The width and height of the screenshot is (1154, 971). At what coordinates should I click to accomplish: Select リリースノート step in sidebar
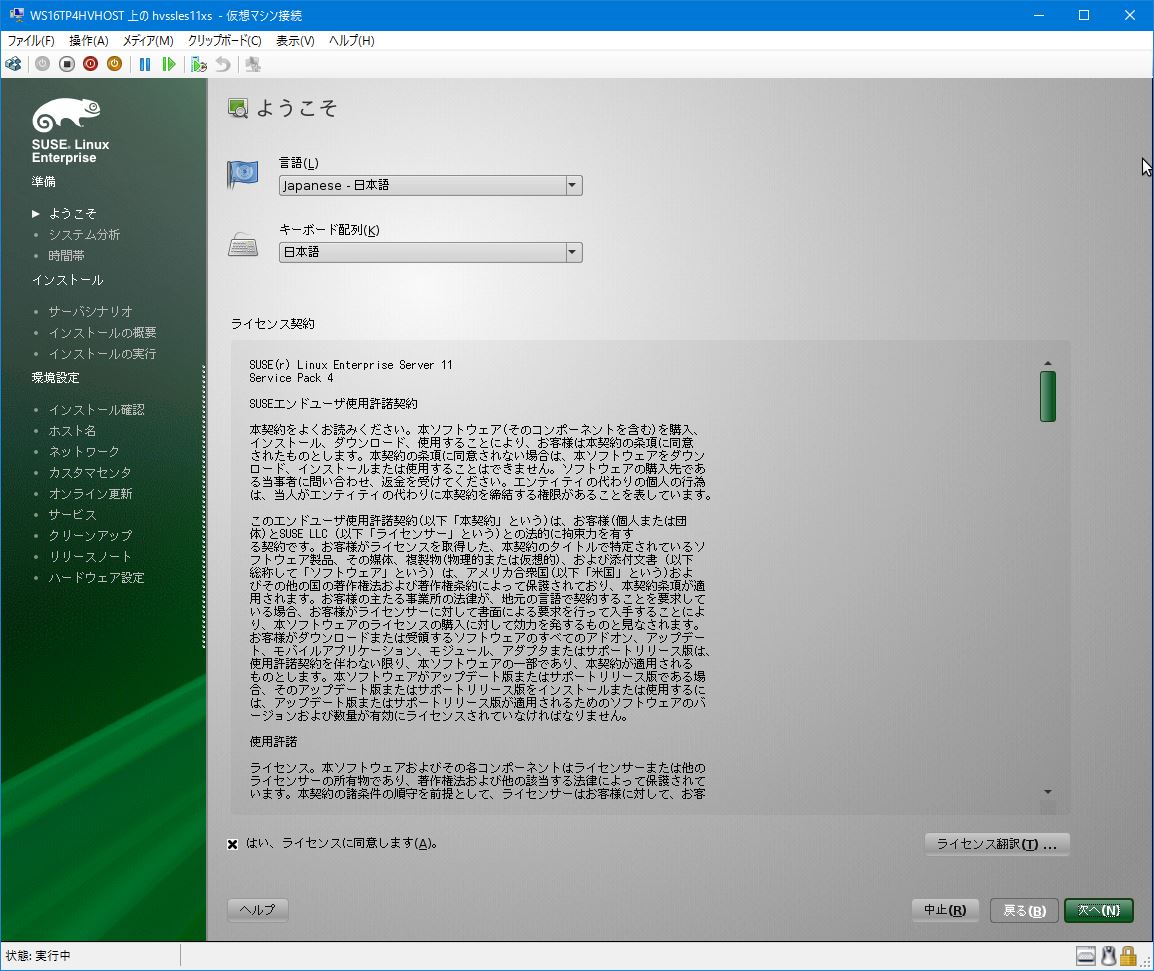[x=90, y=557]
